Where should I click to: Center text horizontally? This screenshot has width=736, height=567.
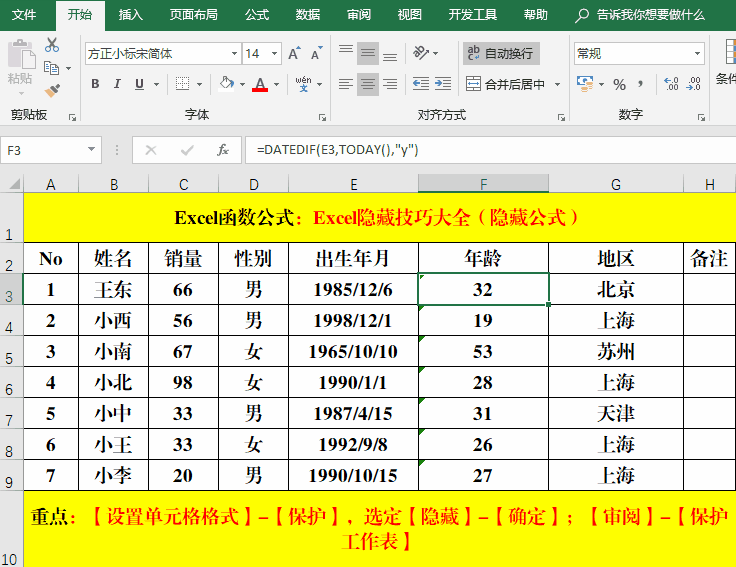(x=368, y=84)
